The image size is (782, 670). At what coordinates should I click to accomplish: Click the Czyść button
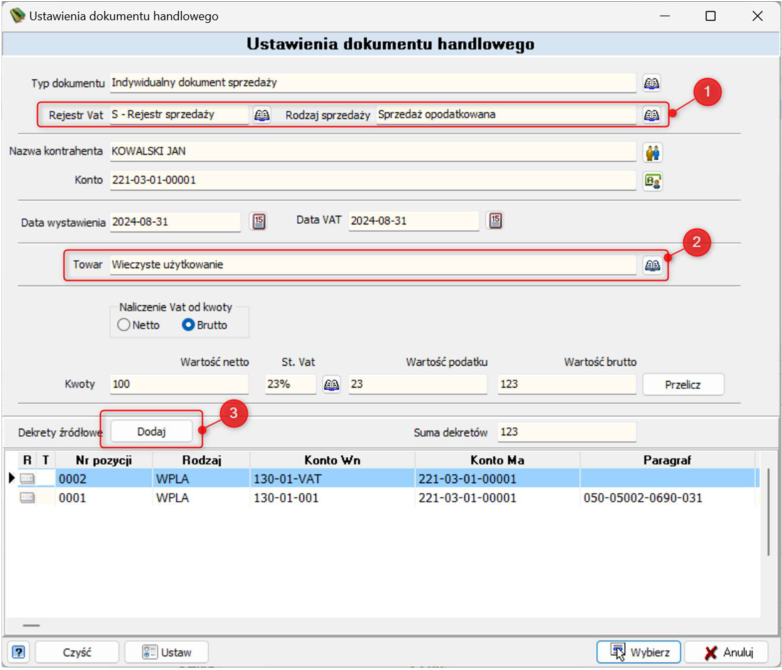coord(77,652)
